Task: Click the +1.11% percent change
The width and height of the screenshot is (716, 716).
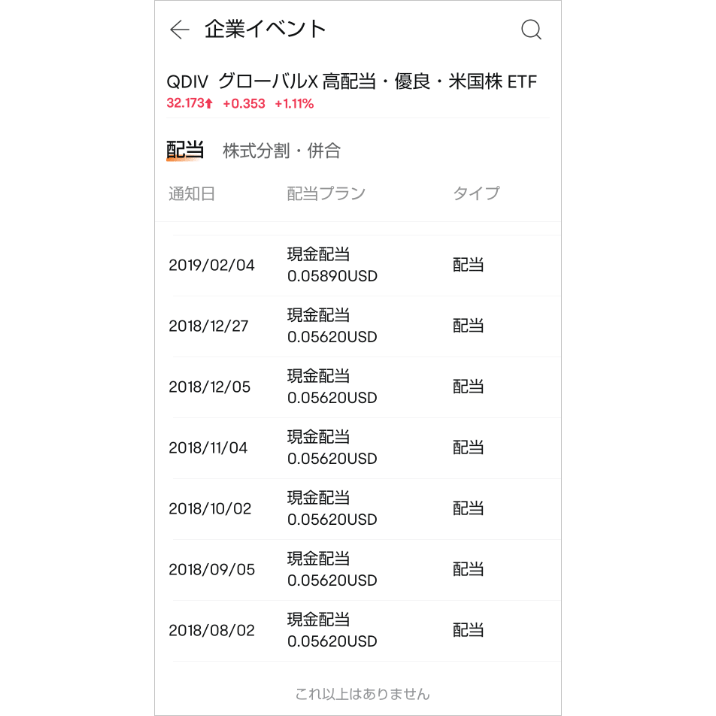Action: (x=294, y=104)
